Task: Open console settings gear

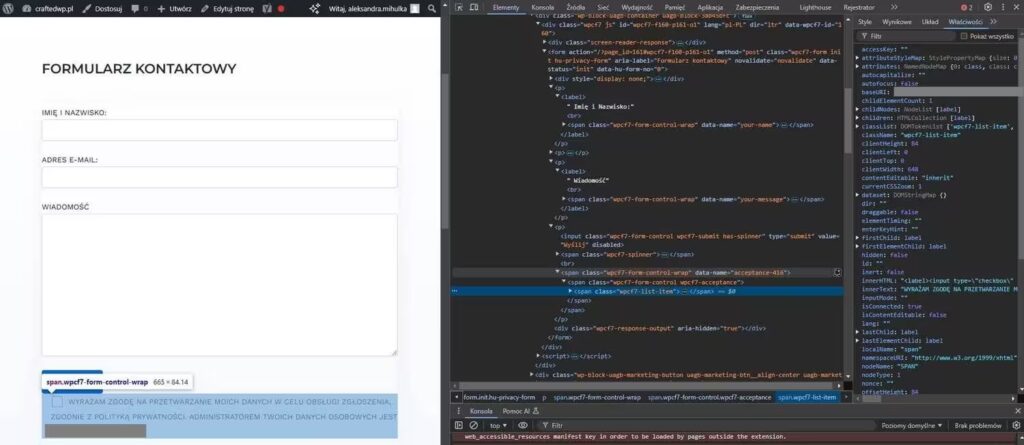Action: [1016, 425]
